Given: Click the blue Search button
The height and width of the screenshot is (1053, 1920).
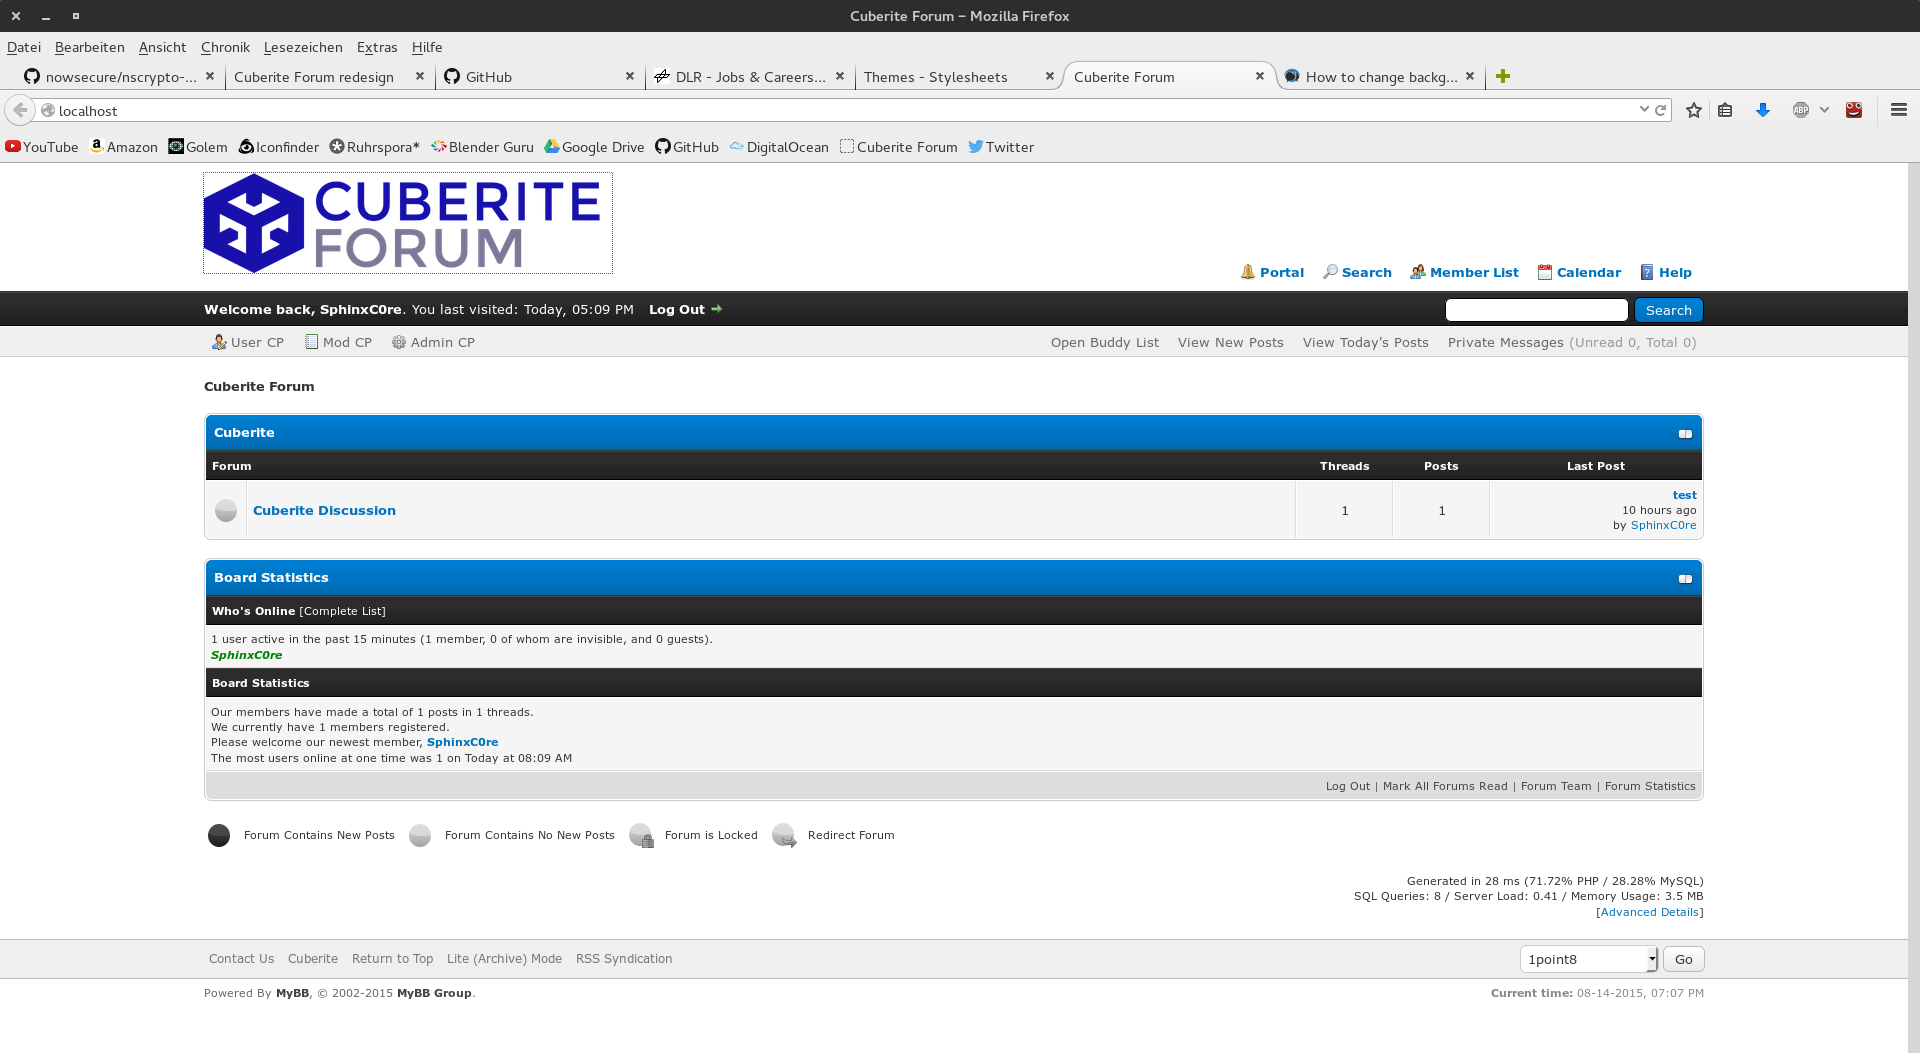Looking at the screenshot, I should (1668, 311).
